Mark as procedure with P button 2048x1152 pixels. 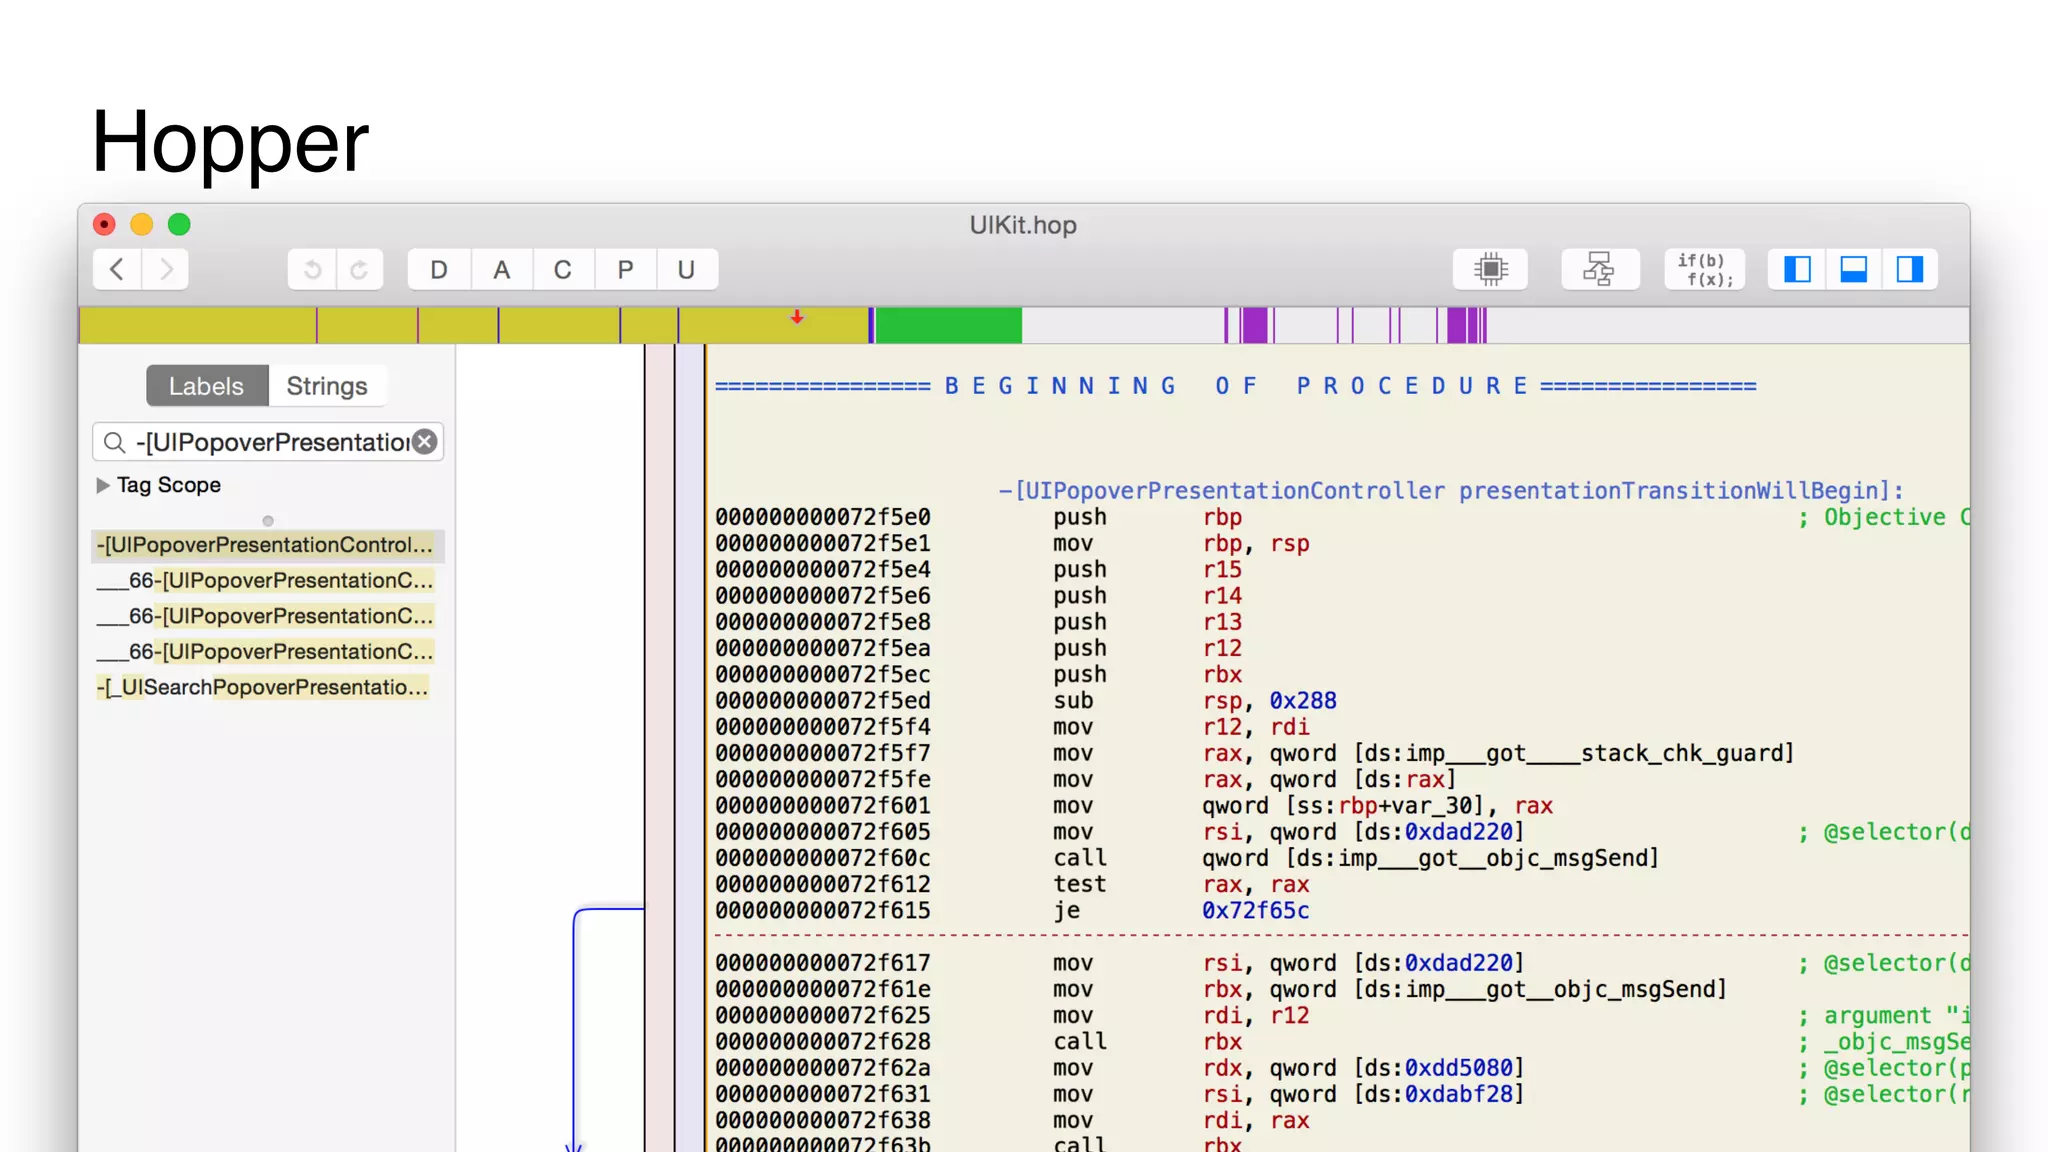pyautogui.click(x=625, y=269)
